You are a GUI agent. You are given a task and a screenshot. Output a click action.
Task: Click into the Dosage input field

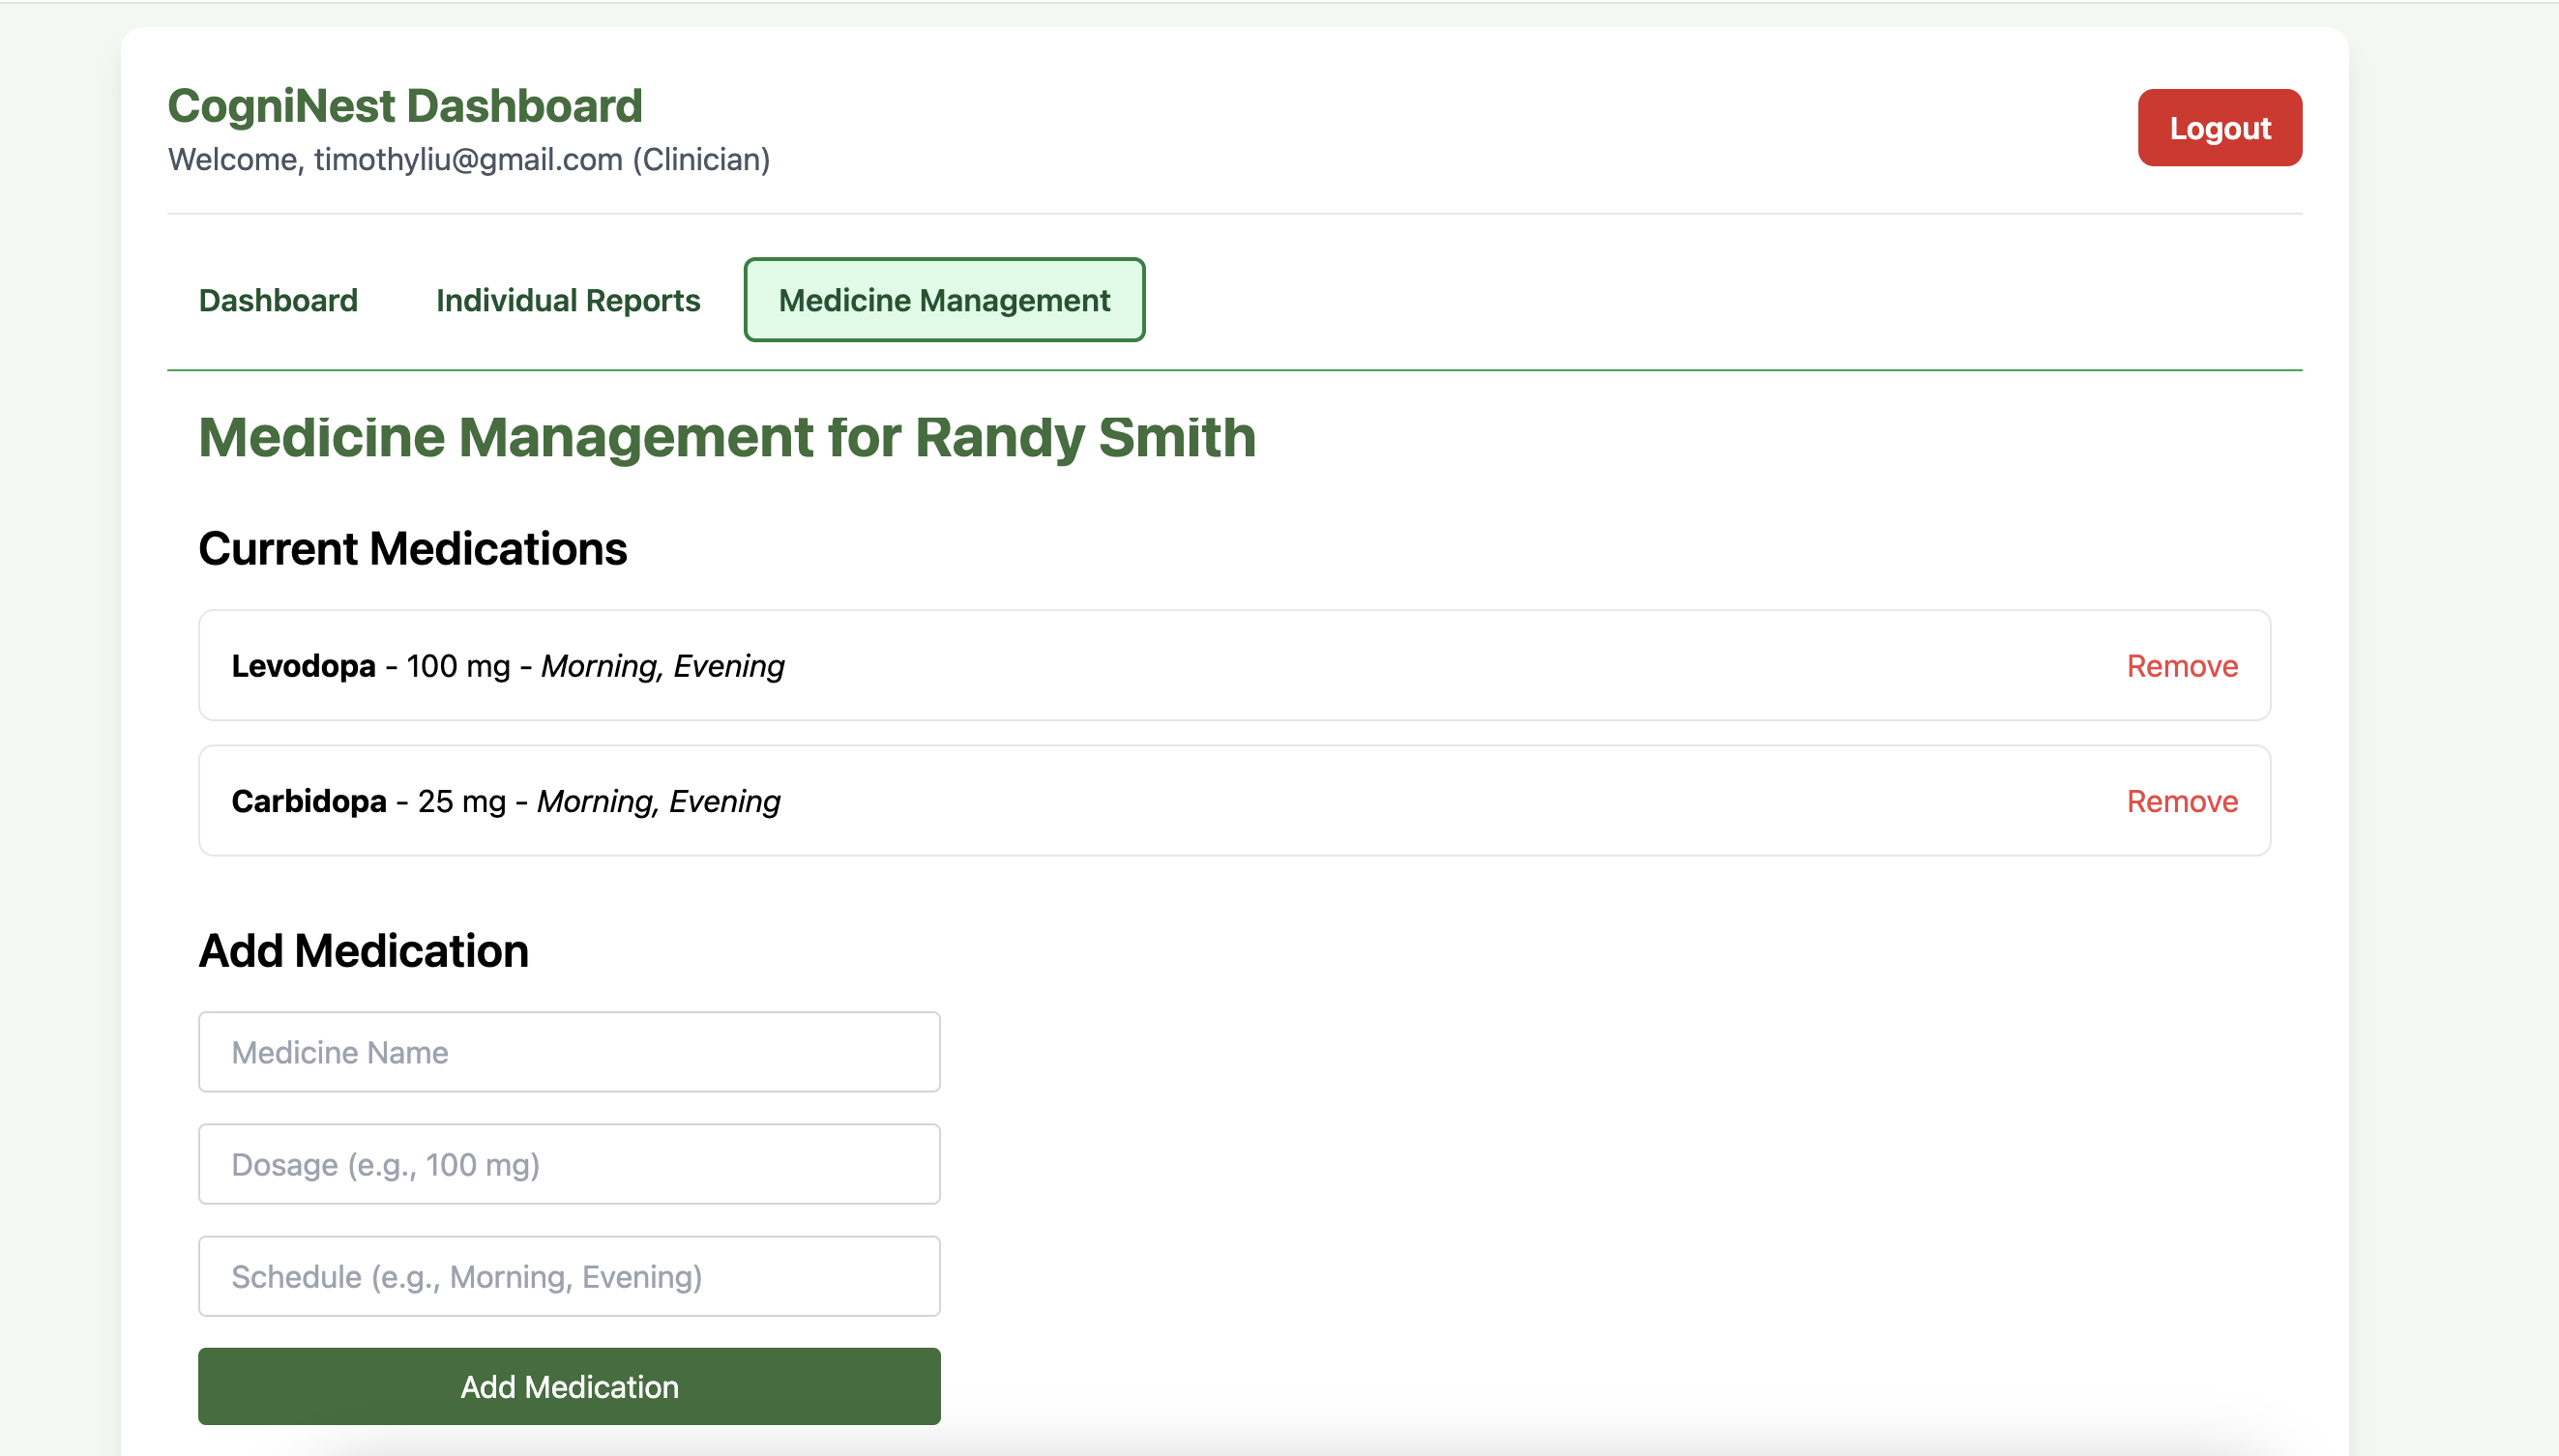coord(569,1164)
